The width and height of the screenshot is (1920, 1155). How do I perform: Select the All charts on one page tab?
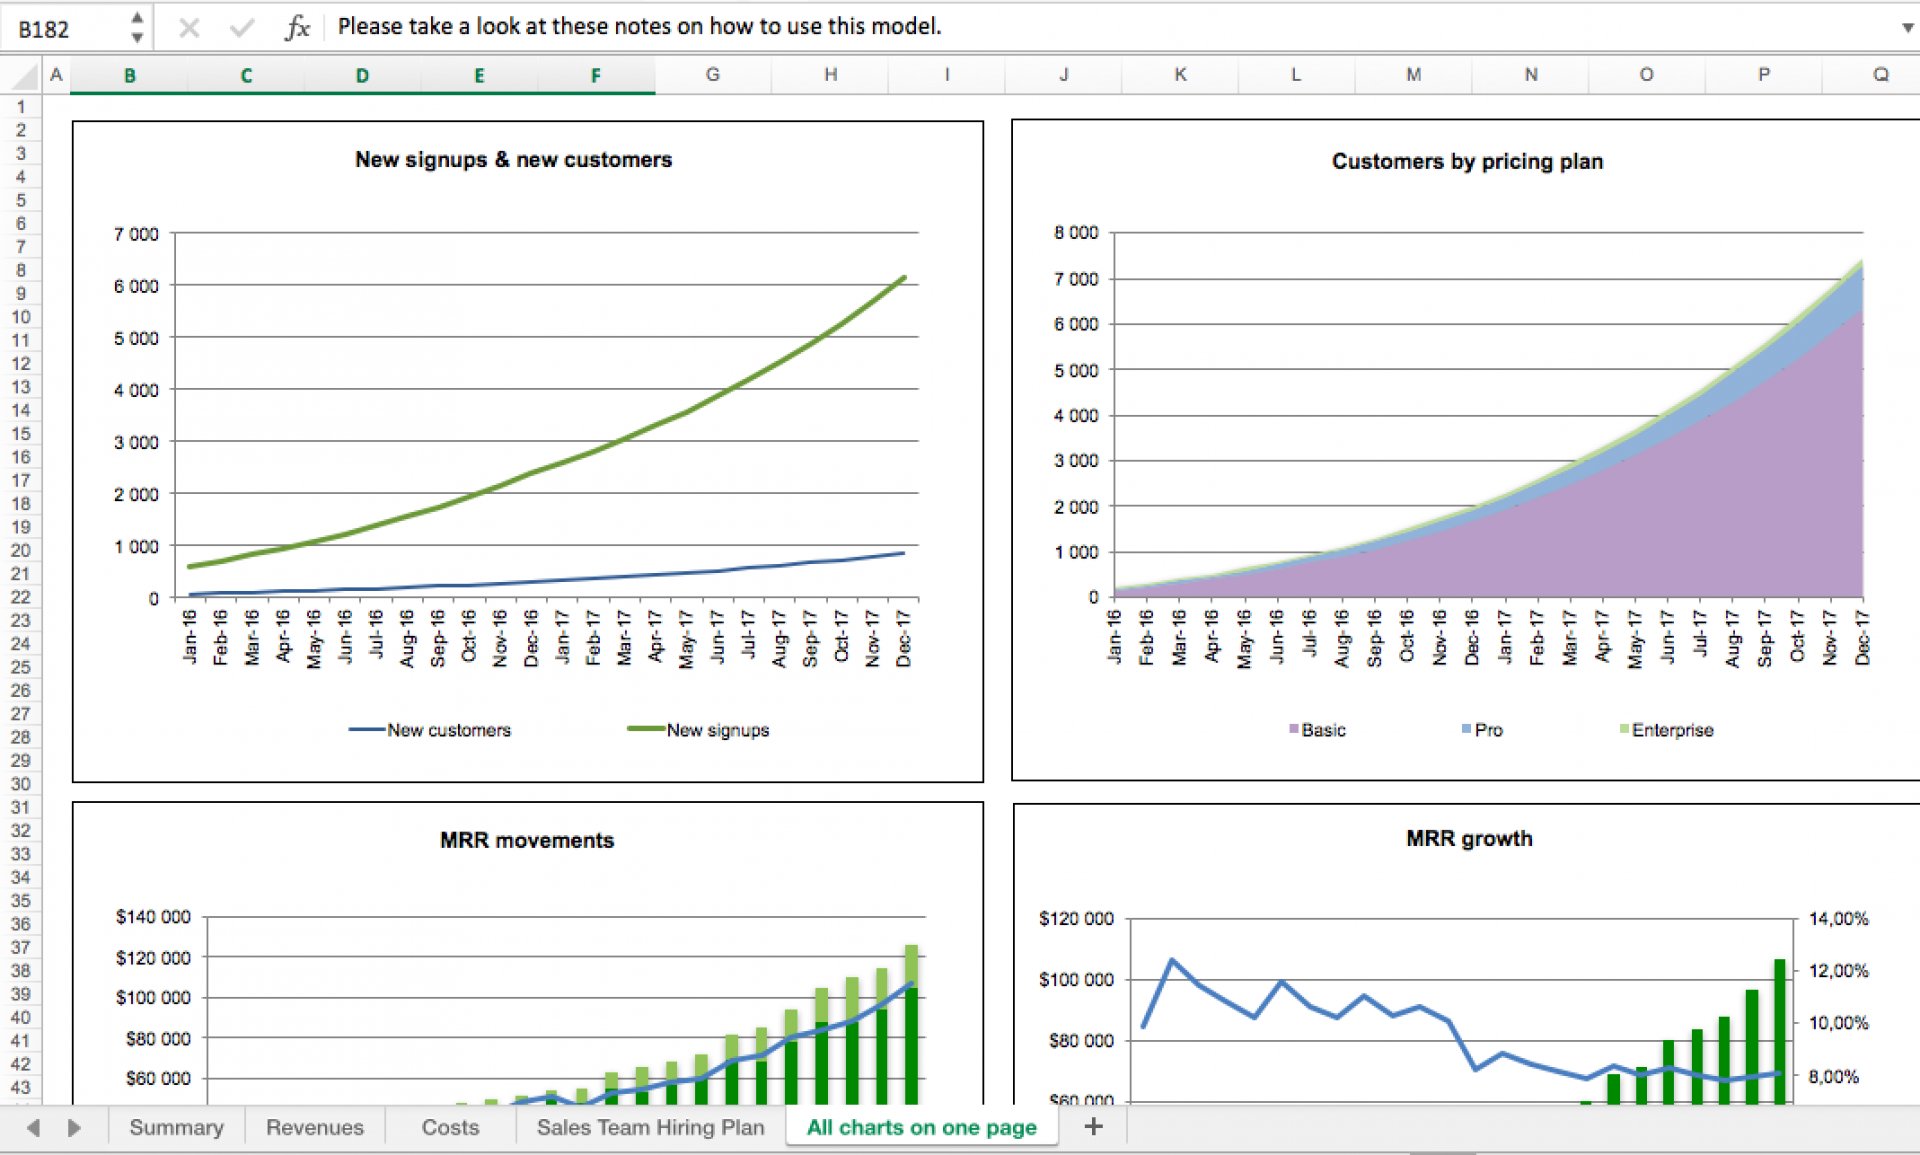tap(921, 1128)
